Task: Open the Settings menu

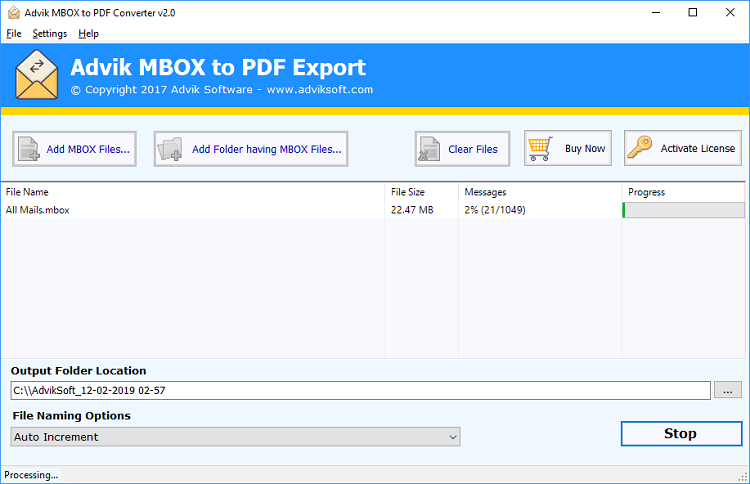Action: (50, 33)
